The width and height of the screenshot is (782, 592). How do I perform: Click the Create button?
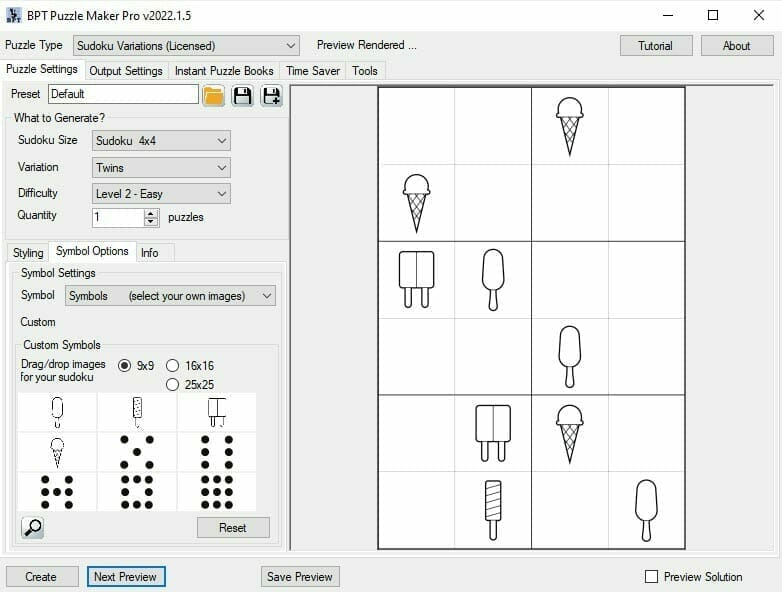pos(41,577)
